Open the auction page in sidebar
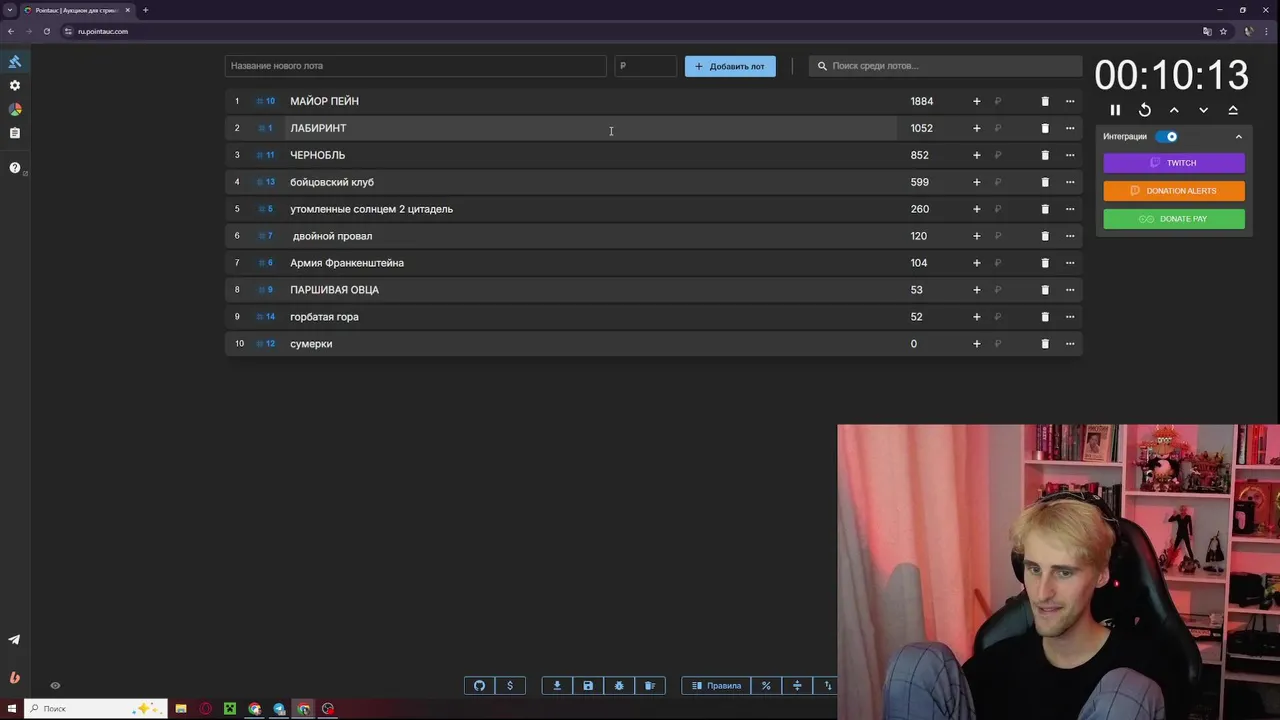The height and width of the screenshot is (720, 1280). (x=15, y=62)
